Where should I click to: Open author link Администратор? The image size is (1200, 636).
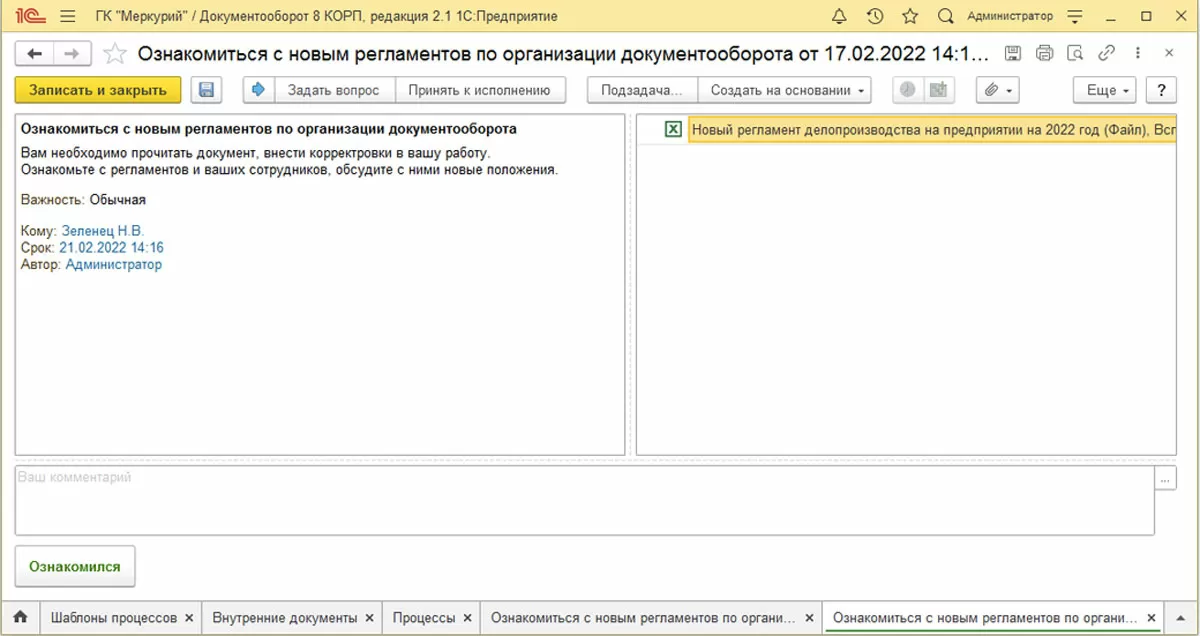113,265
